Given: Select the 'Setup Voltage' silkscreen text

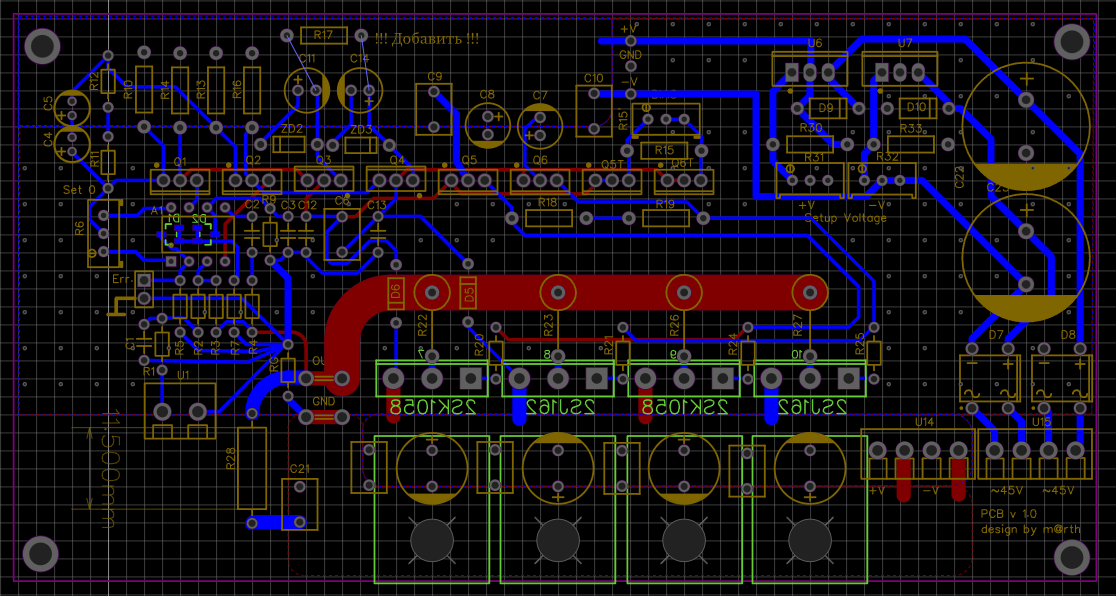Looking at the screenshot, I should 846,218.
